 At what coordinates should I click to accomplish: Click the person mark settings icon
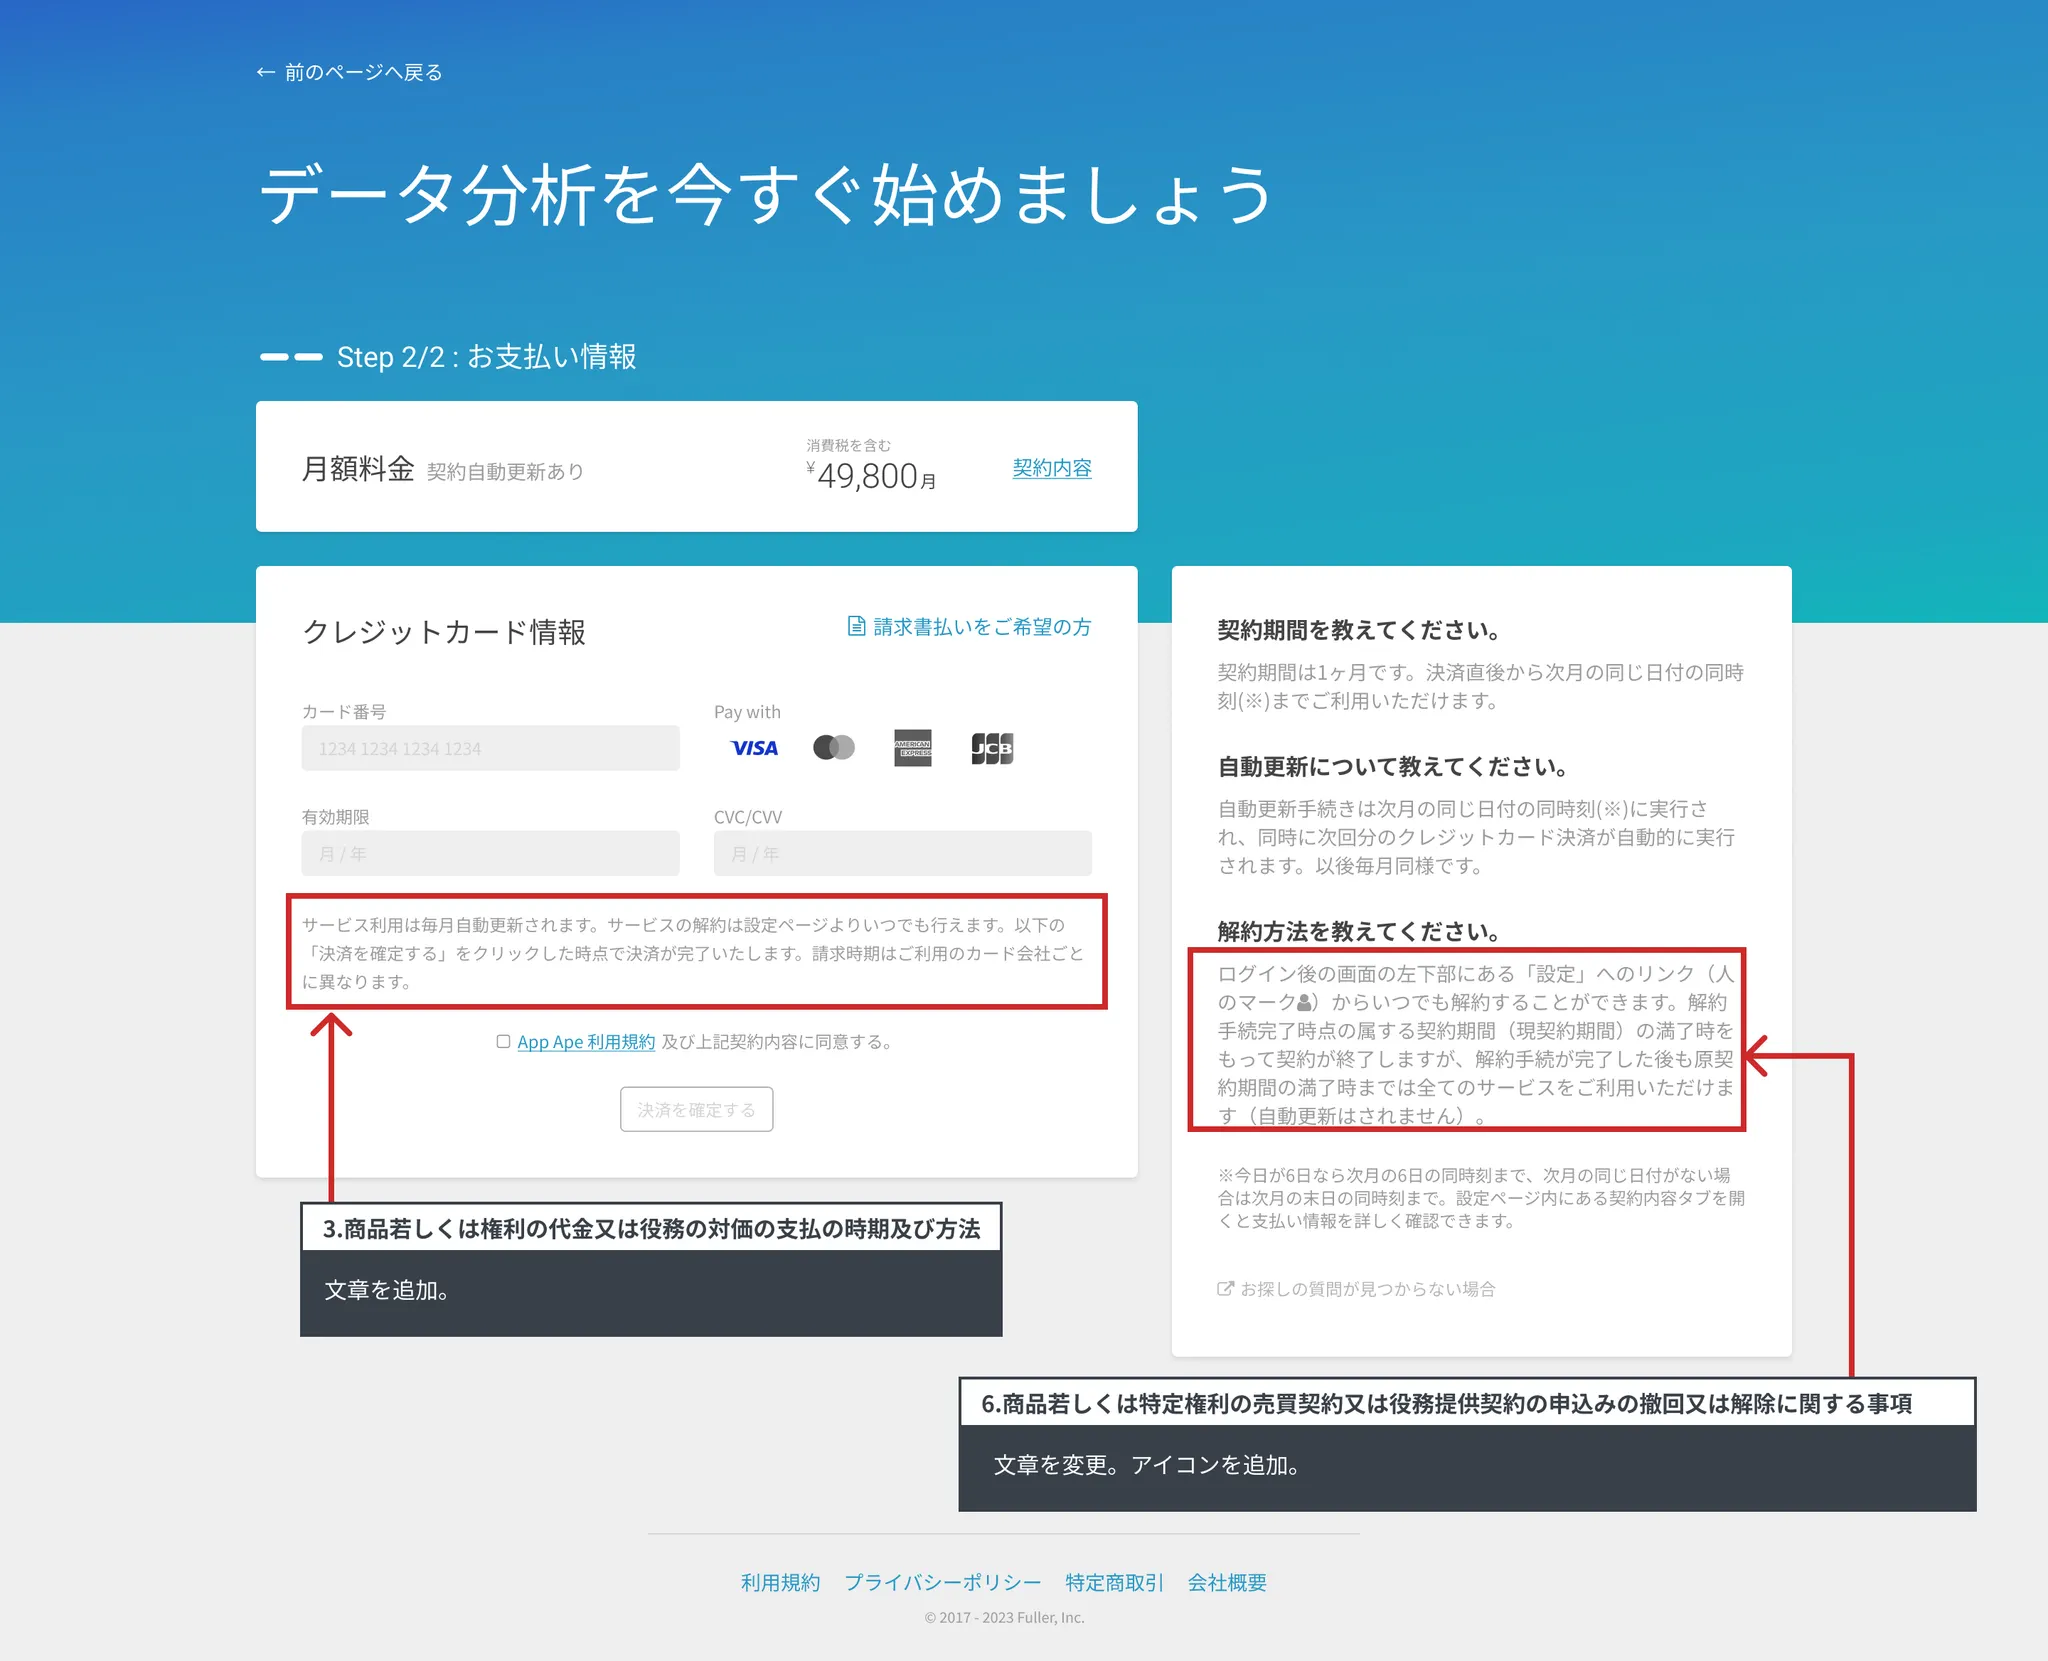[1304, 1002]
